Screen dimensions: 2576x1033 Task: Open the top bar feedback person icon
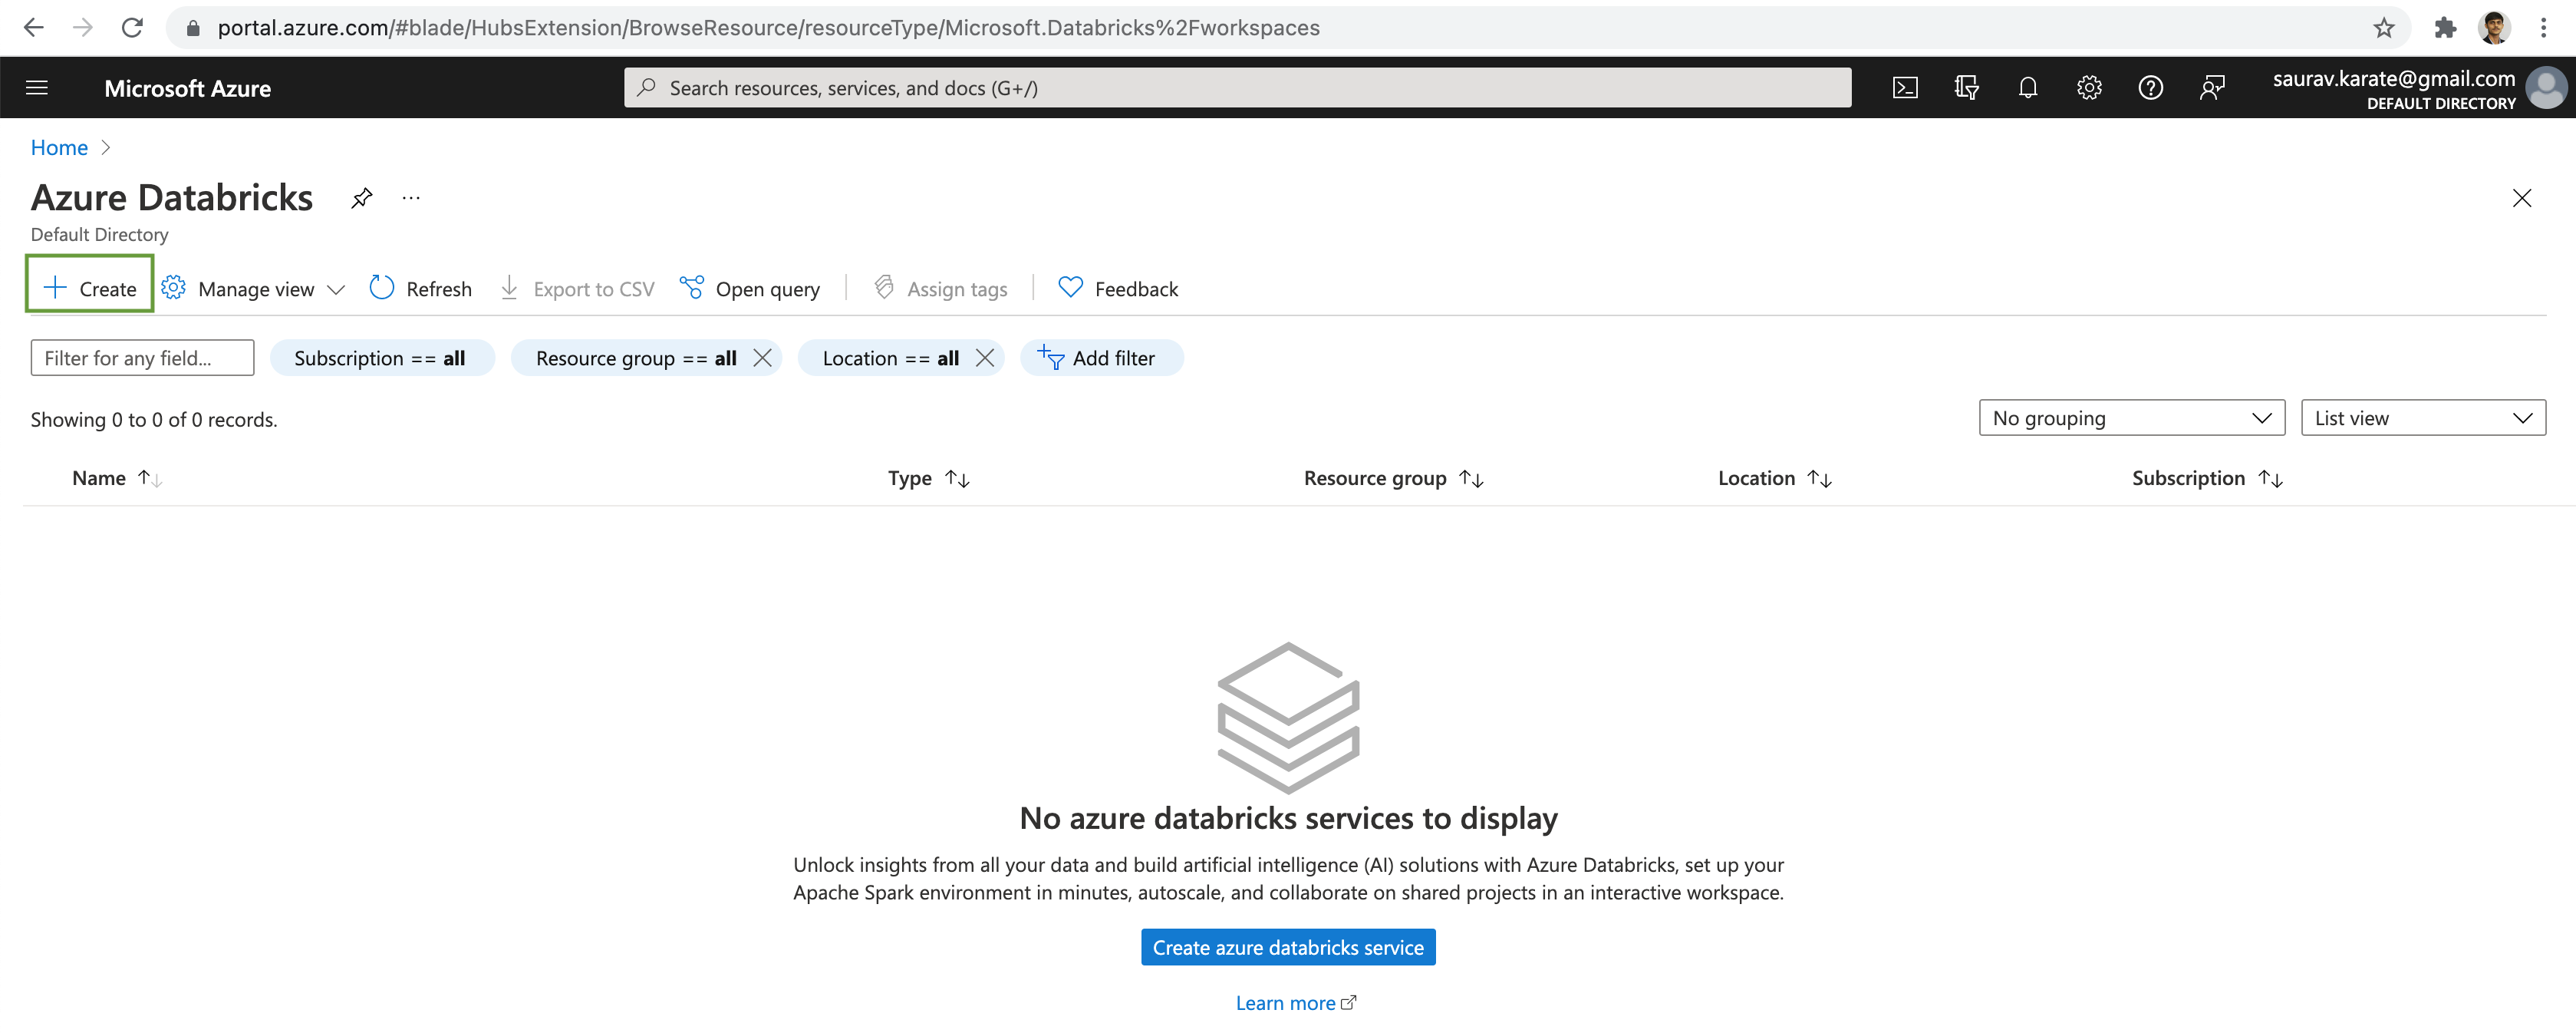[2211, 88]
